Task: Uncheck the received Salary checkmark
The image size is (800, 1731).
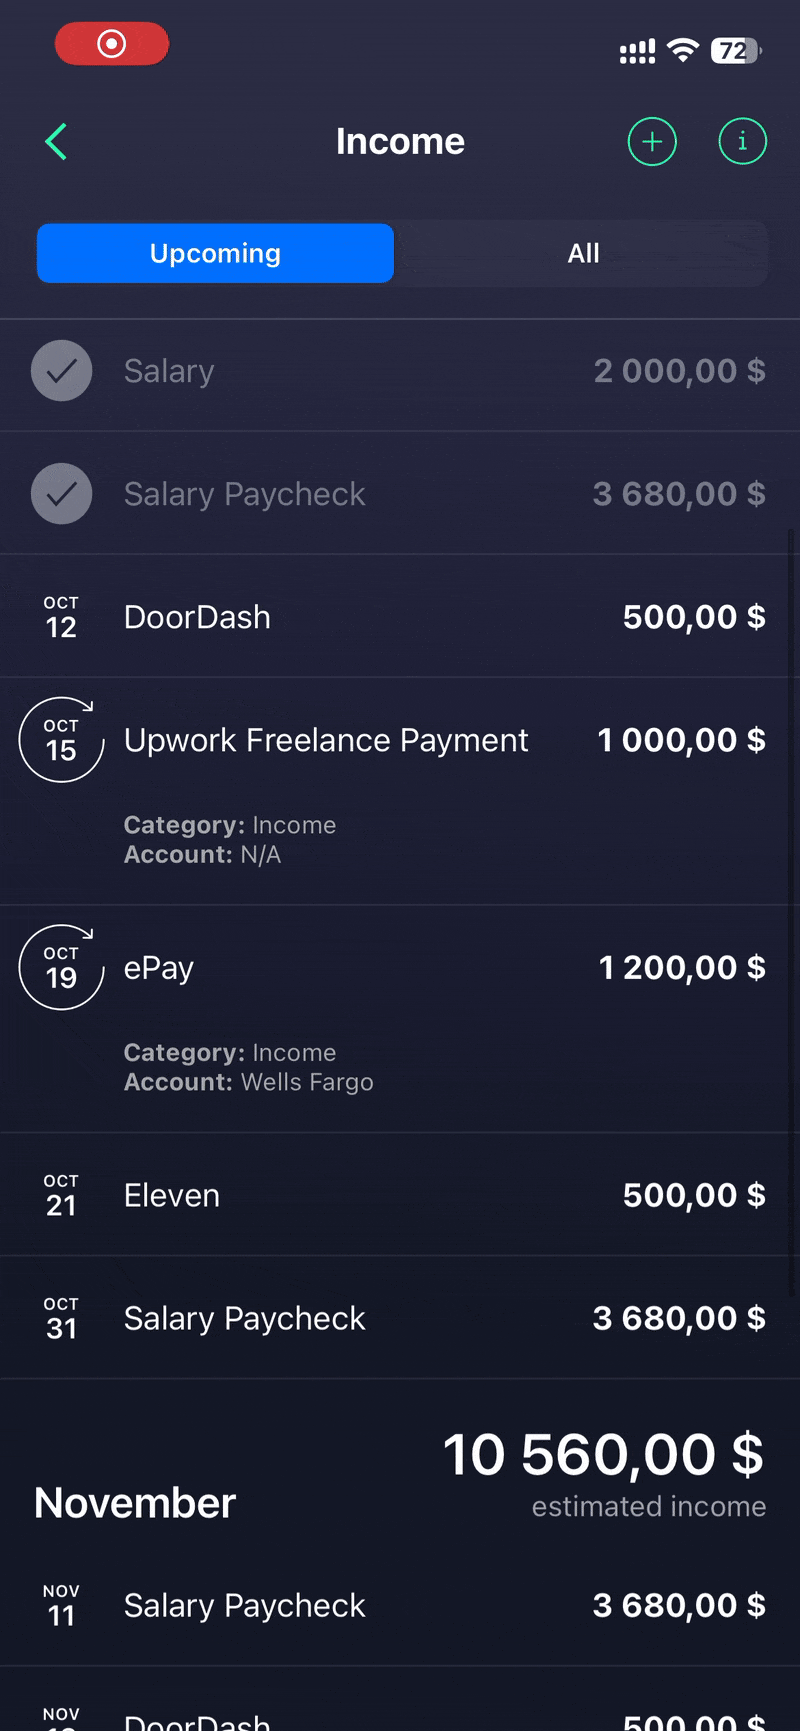Action: (62, 371)
